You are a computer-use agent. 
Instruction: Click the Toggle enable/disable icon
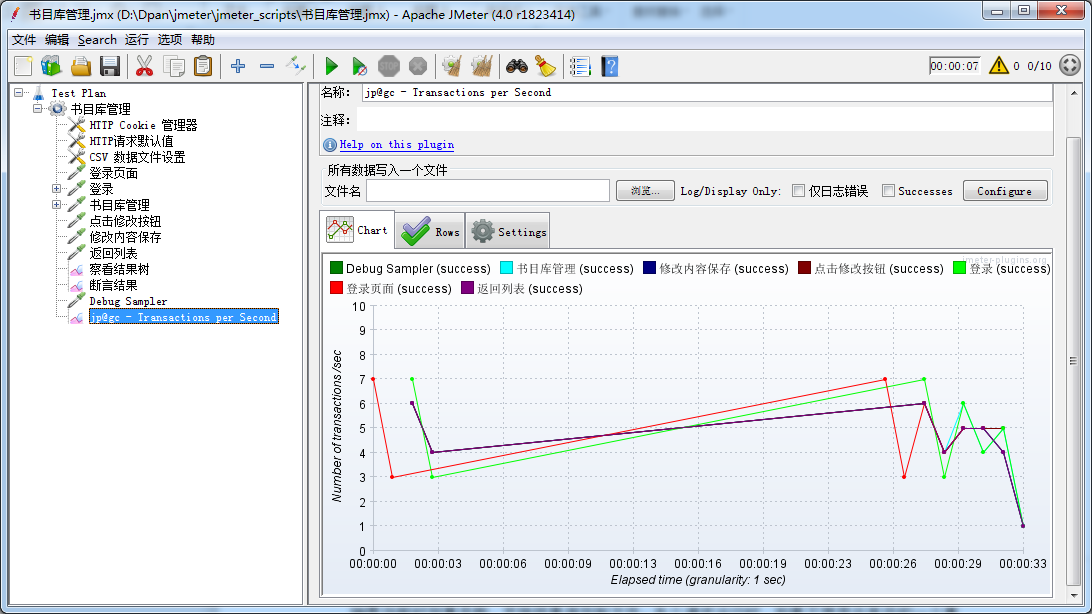[x=296, y=66]
